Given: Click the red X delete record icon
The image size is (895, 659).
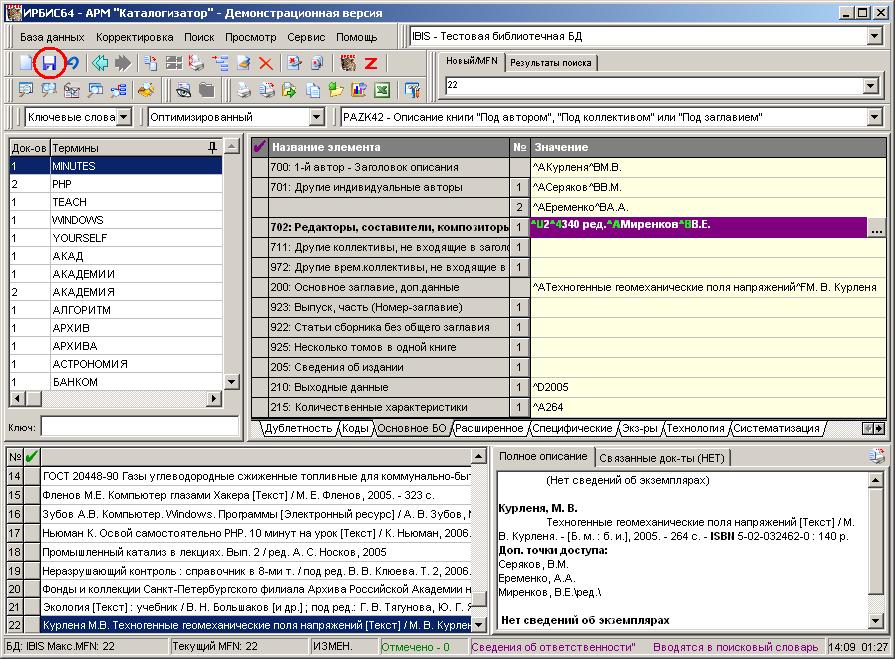Looking at the screenshot, I should click(266, 64).
